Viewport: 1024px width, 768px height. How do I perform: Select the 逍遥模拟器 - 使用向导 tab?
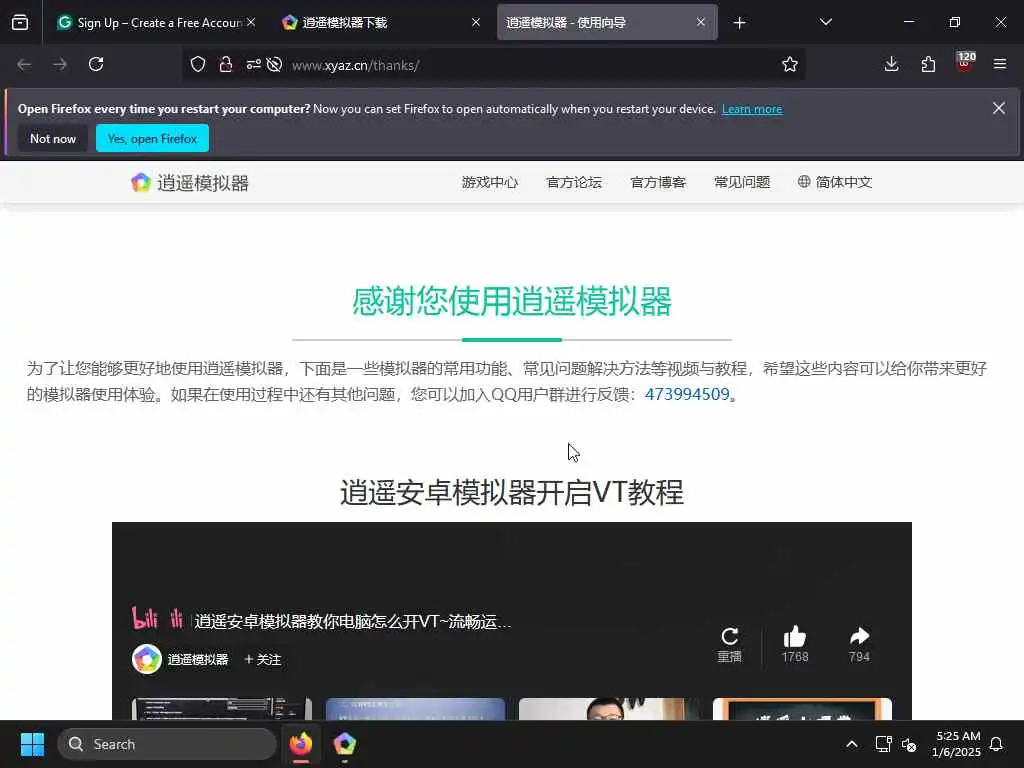click(x=607, y=22)
